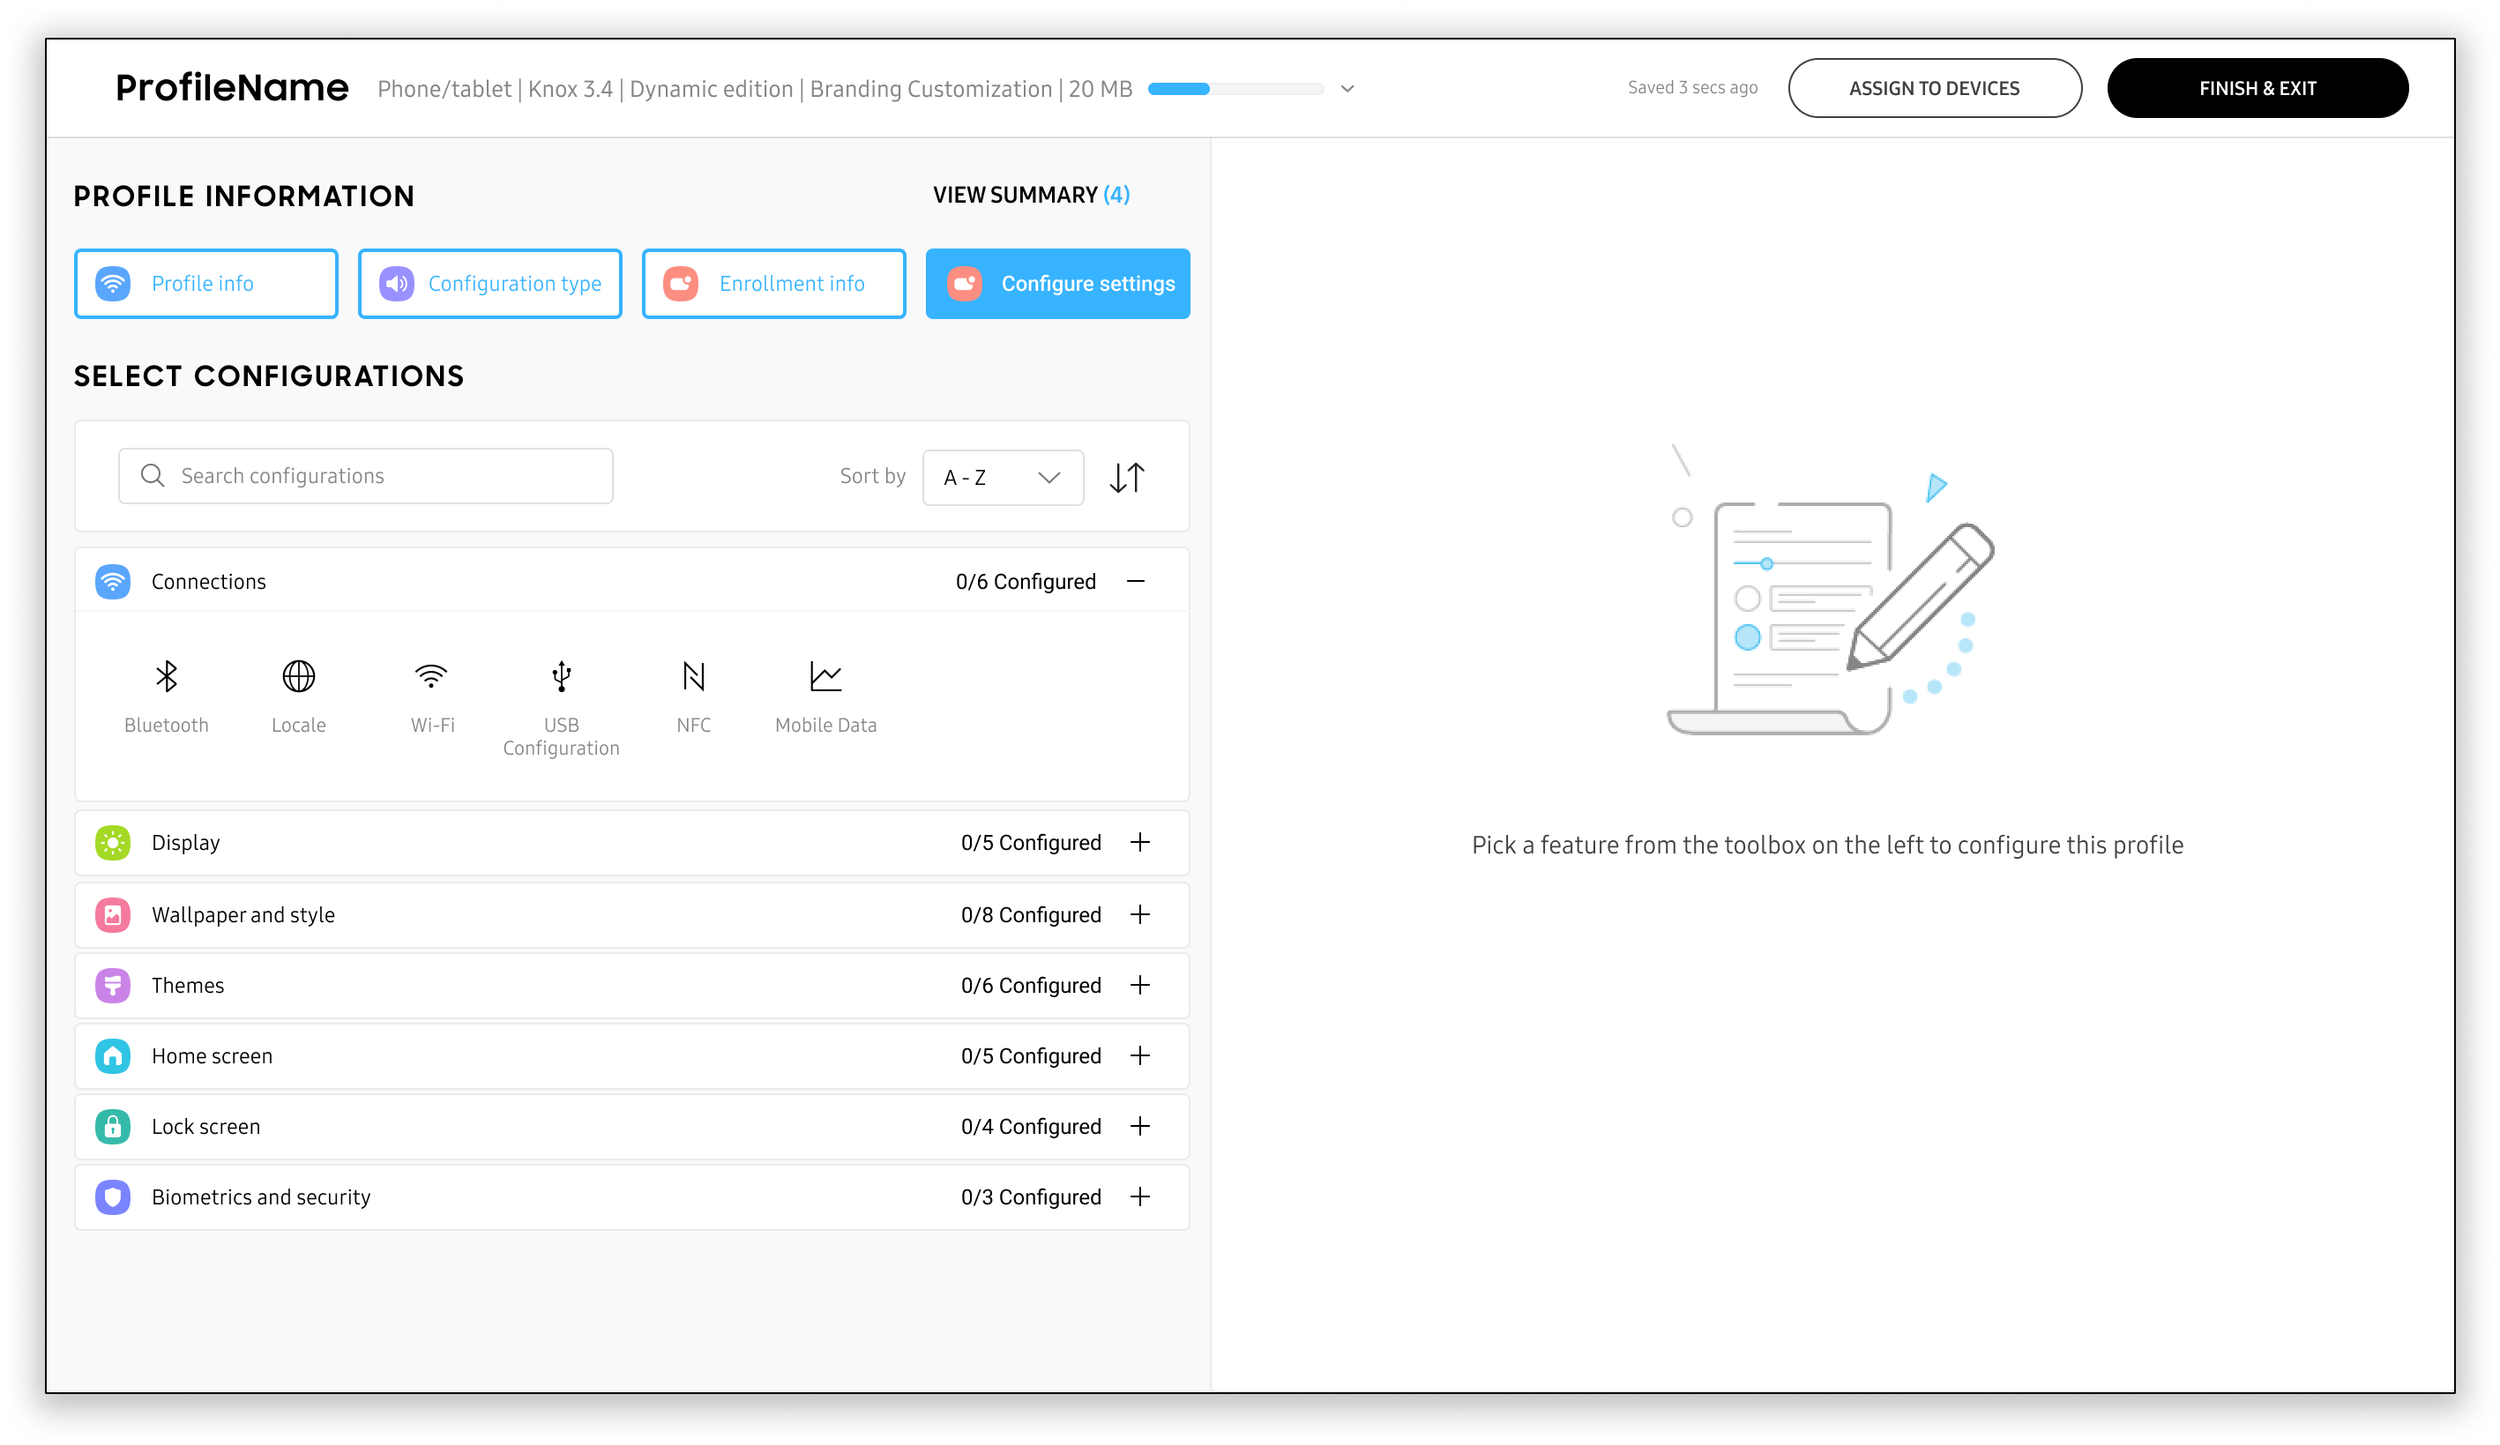Expand the Themes section
This screenshot has width=2500, height=1445.
click(x=1140, y=986)
